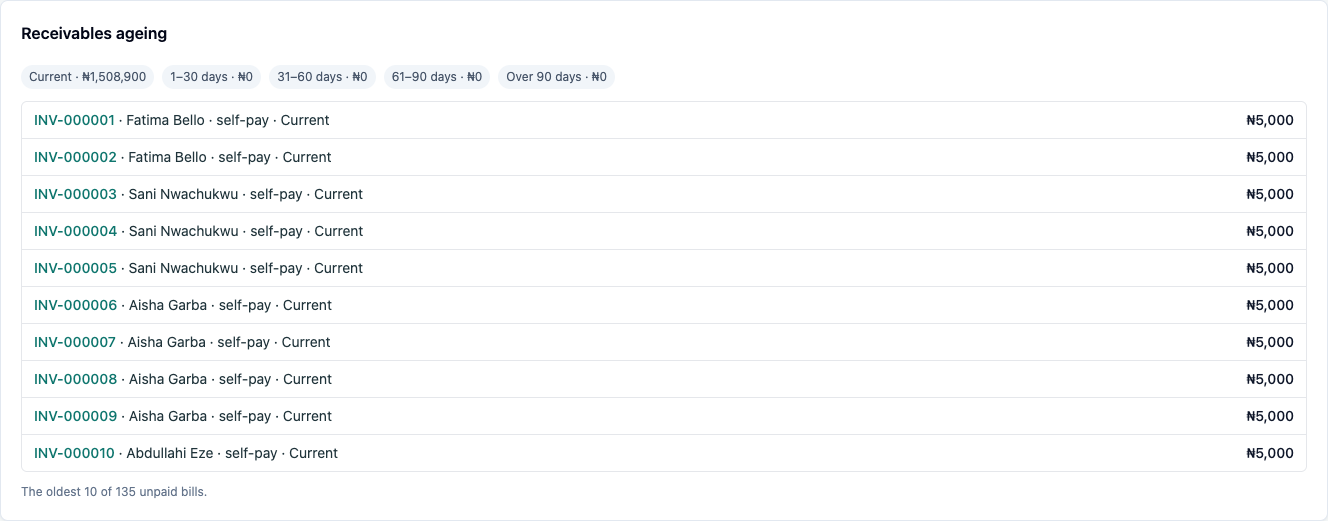This screenshot has width=1328, height=521.
Task: Click the 1–30 days ageing chip
Action: click(x=211, y=77)
